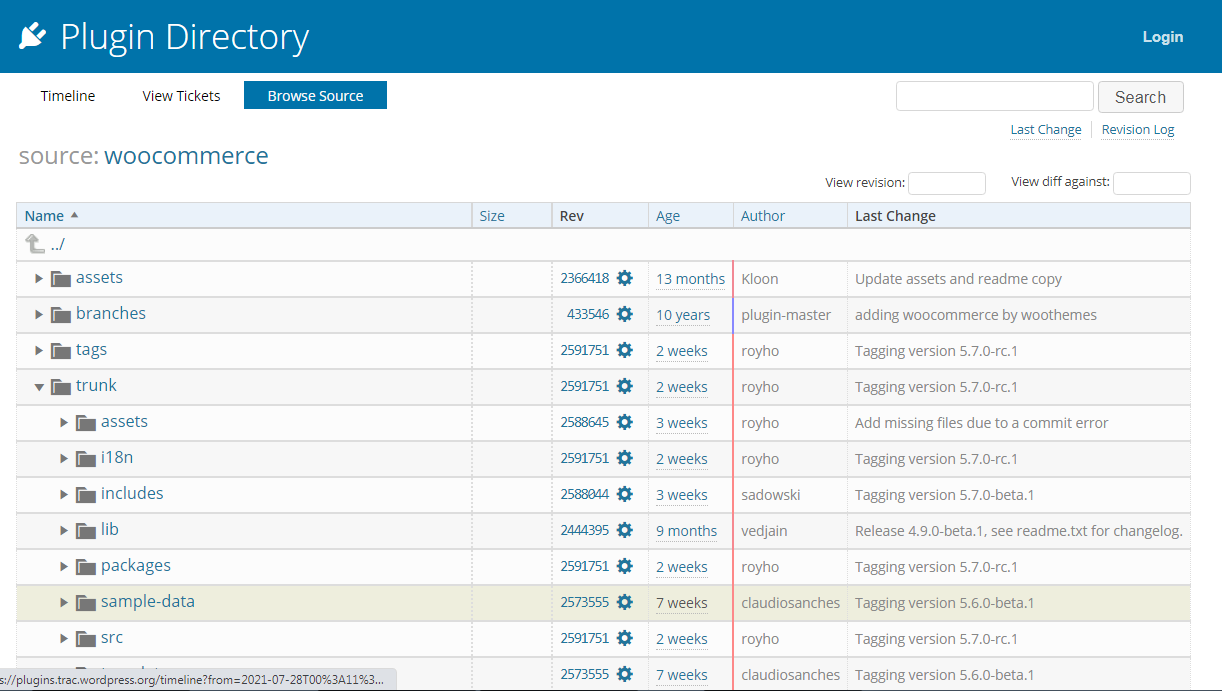Click the 10 years age link
Viewport: 1222px width, 691px height.
(x=683, y=315)
